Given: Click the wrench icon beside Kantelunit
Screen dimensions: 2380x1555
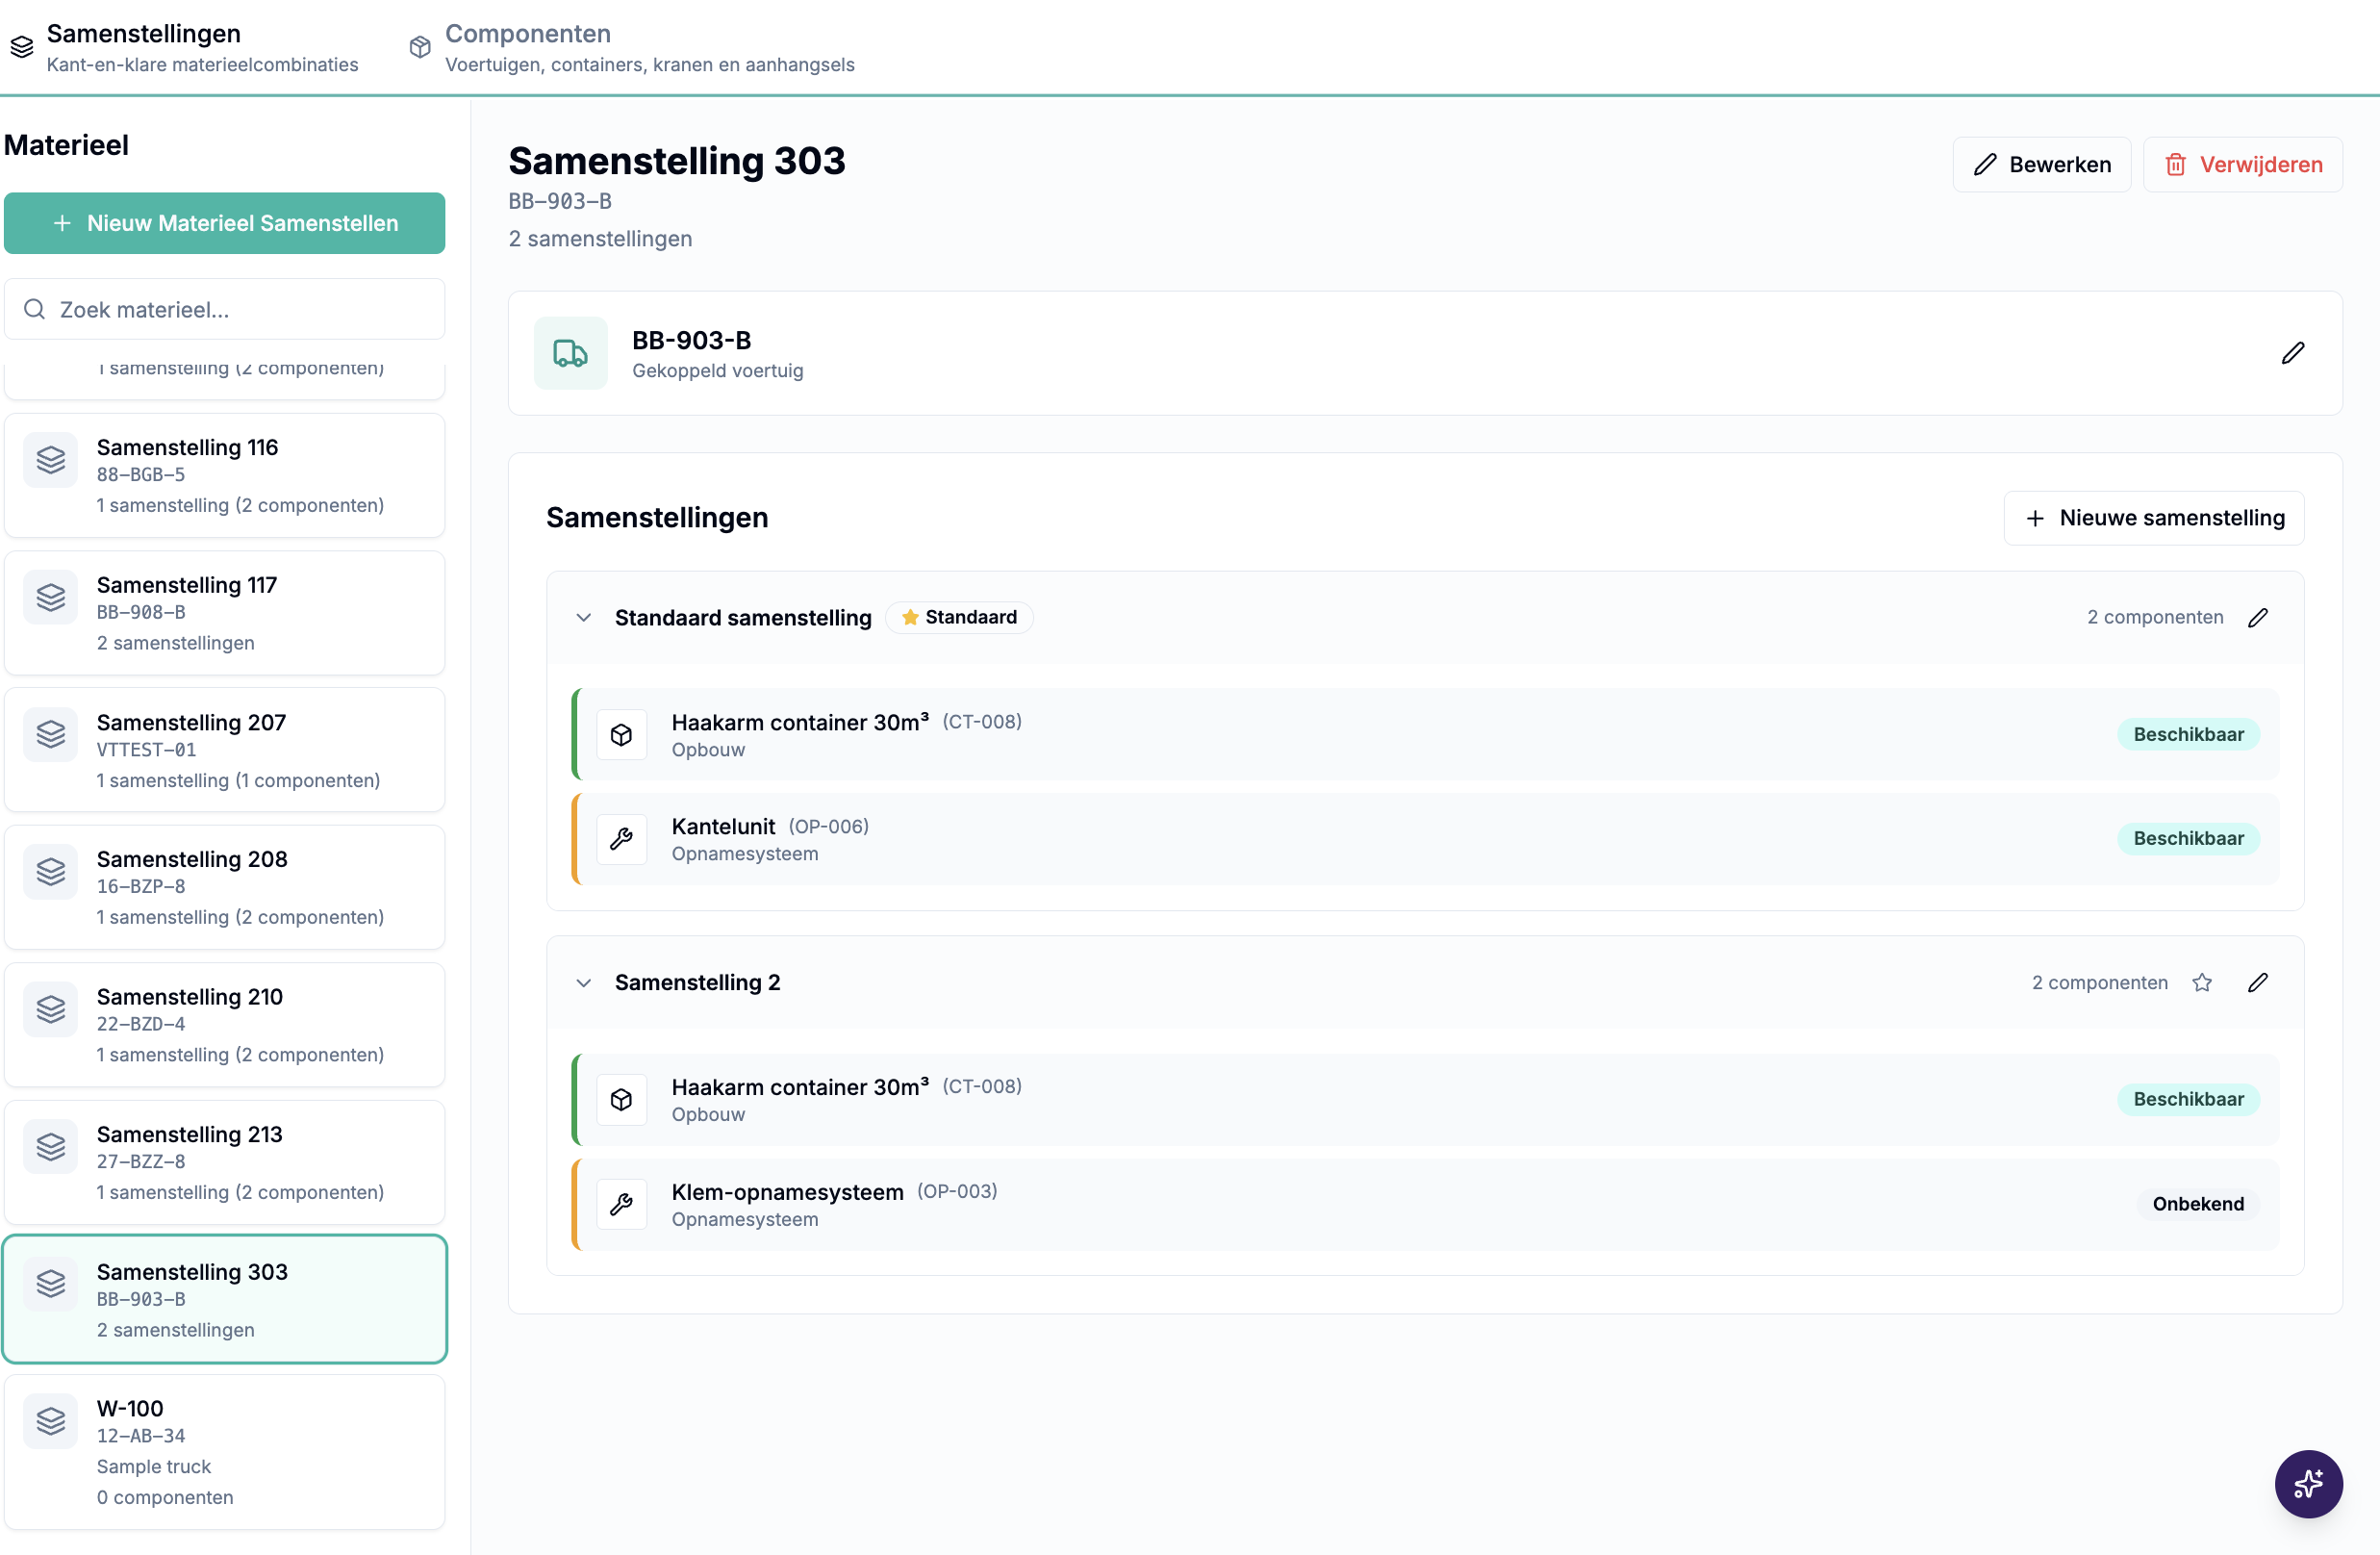Looking at the screenshot, I should (x=621, y=839).
